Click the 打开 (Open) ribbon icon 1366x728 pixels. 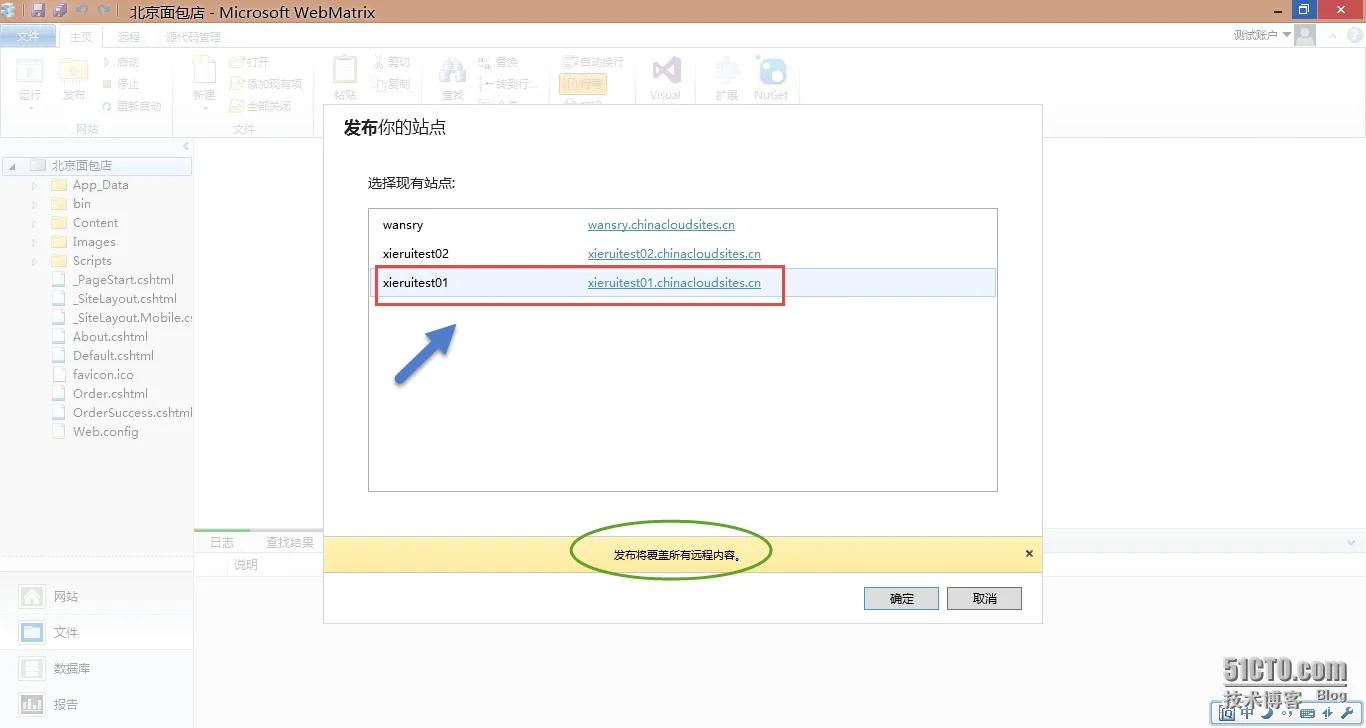point(237,62)
